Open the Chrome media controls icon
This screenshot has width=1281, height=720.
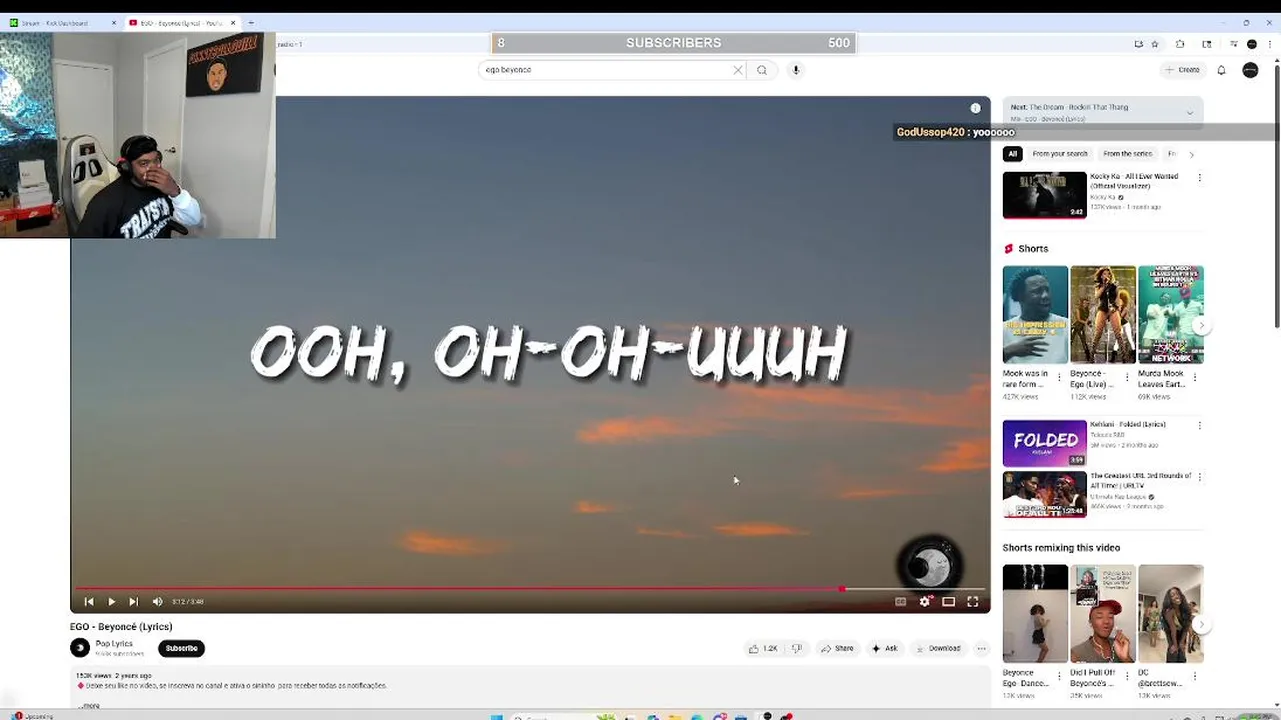click(1234, 44)
